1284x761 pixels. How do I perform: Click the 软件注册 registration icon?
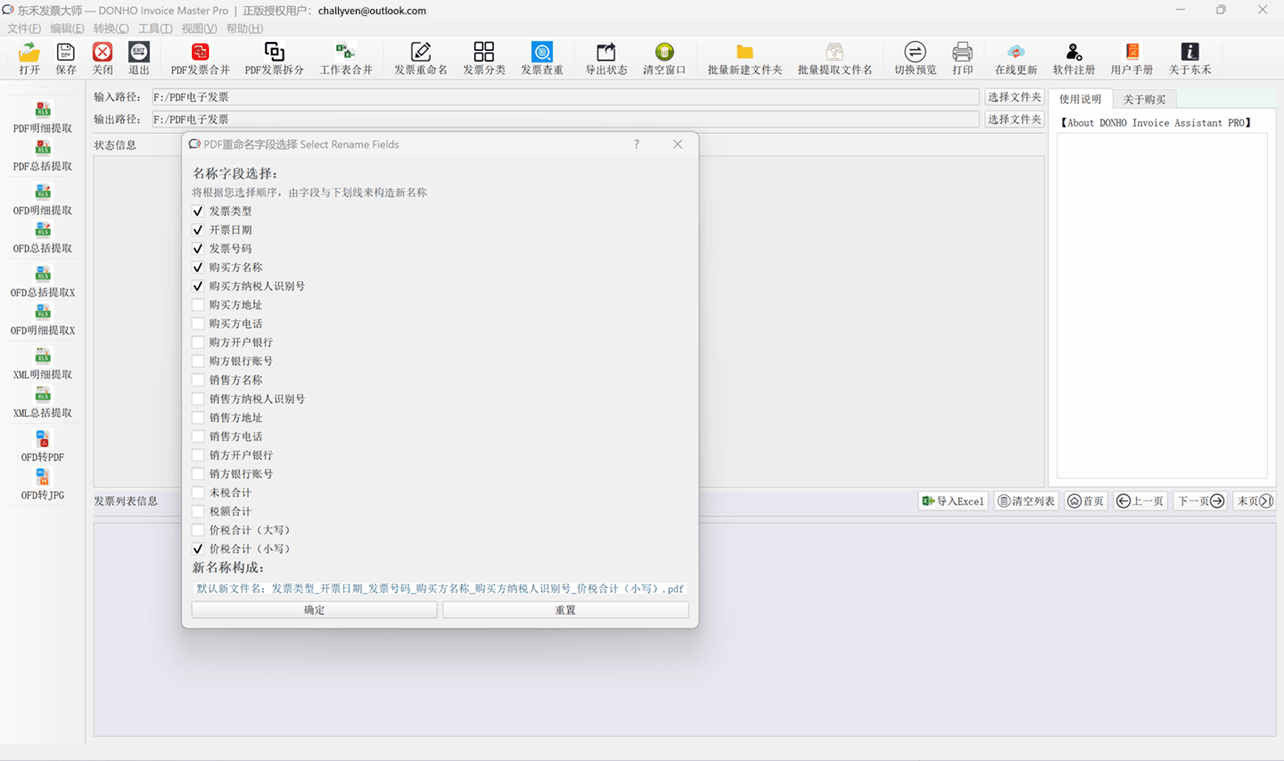1074,59
